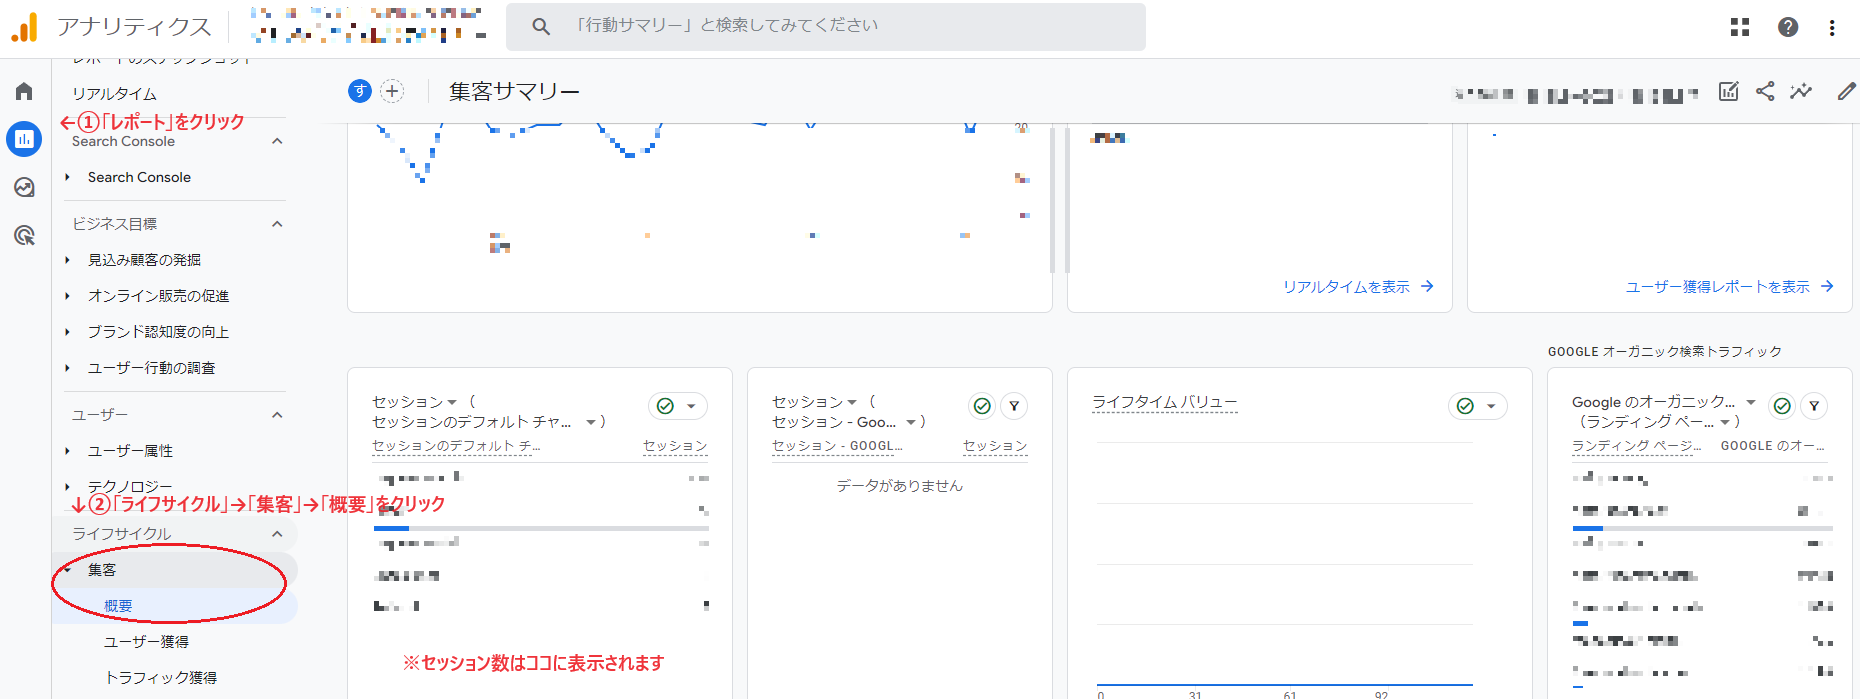Click ライフタイム バリュー card title
Viewport: 1860px width, 699px height.
coord(1165,402)
